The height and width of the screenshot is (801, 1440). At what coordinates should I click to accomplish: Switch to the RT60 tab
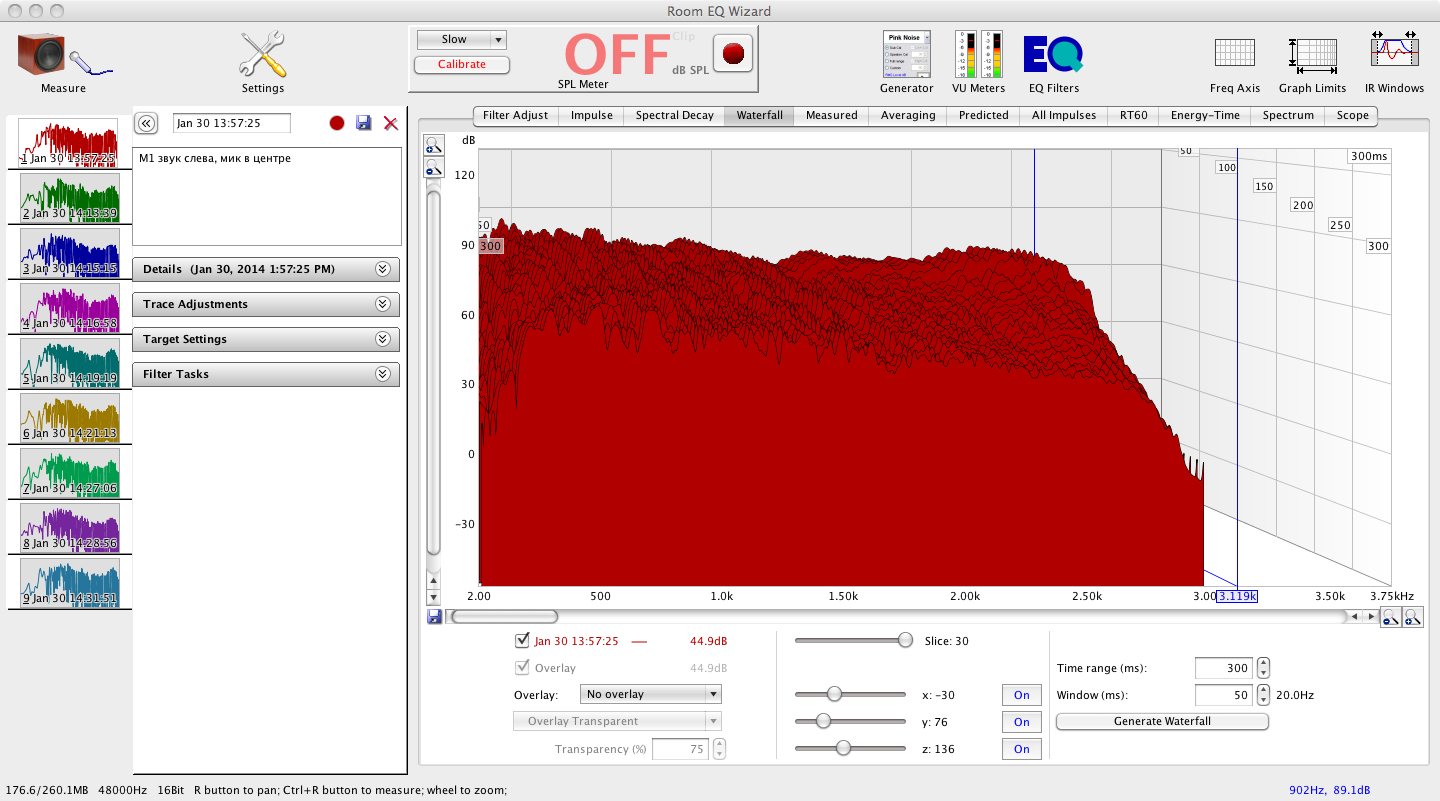coord(1133,115)
